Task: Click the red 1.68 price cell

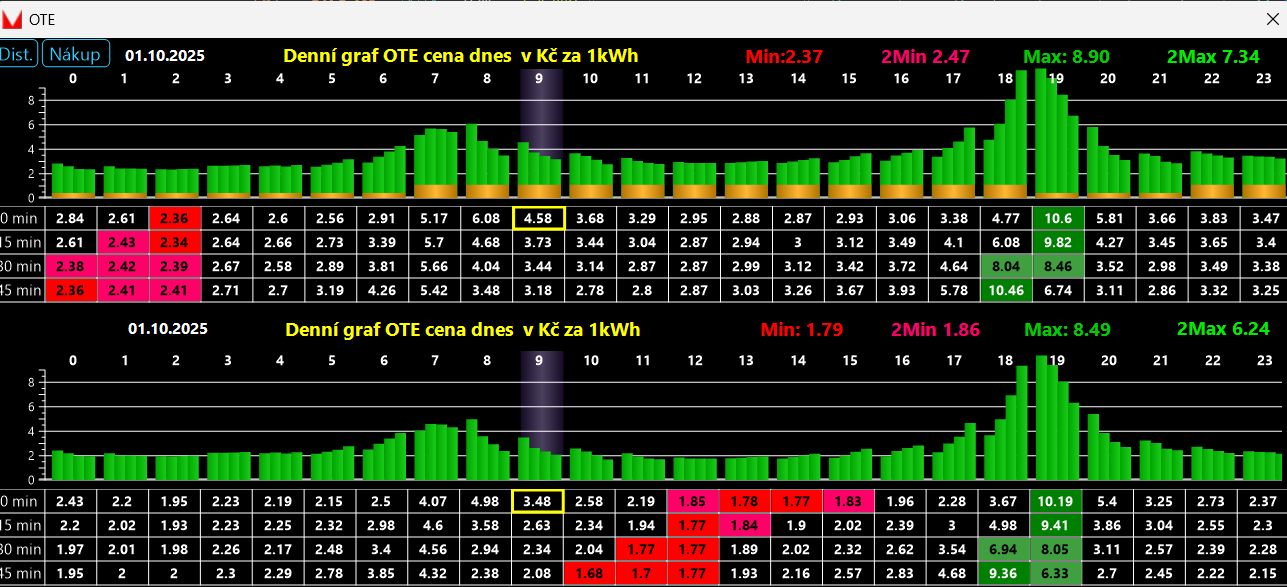Action: pyautogui.click(x=590, y=572)
